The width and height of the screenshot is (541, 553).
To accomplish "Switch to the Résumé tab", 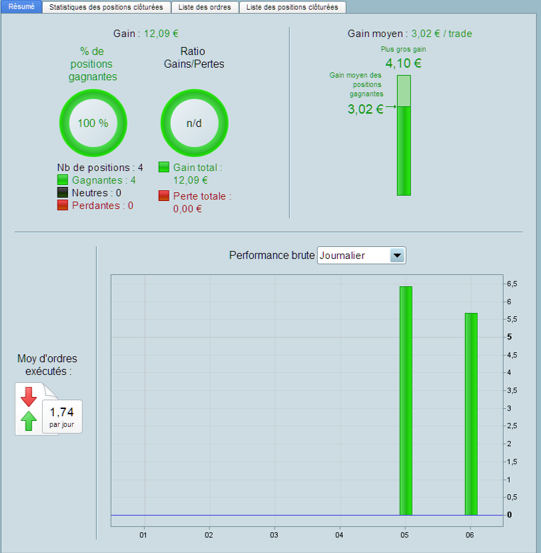I will [22, 7].
